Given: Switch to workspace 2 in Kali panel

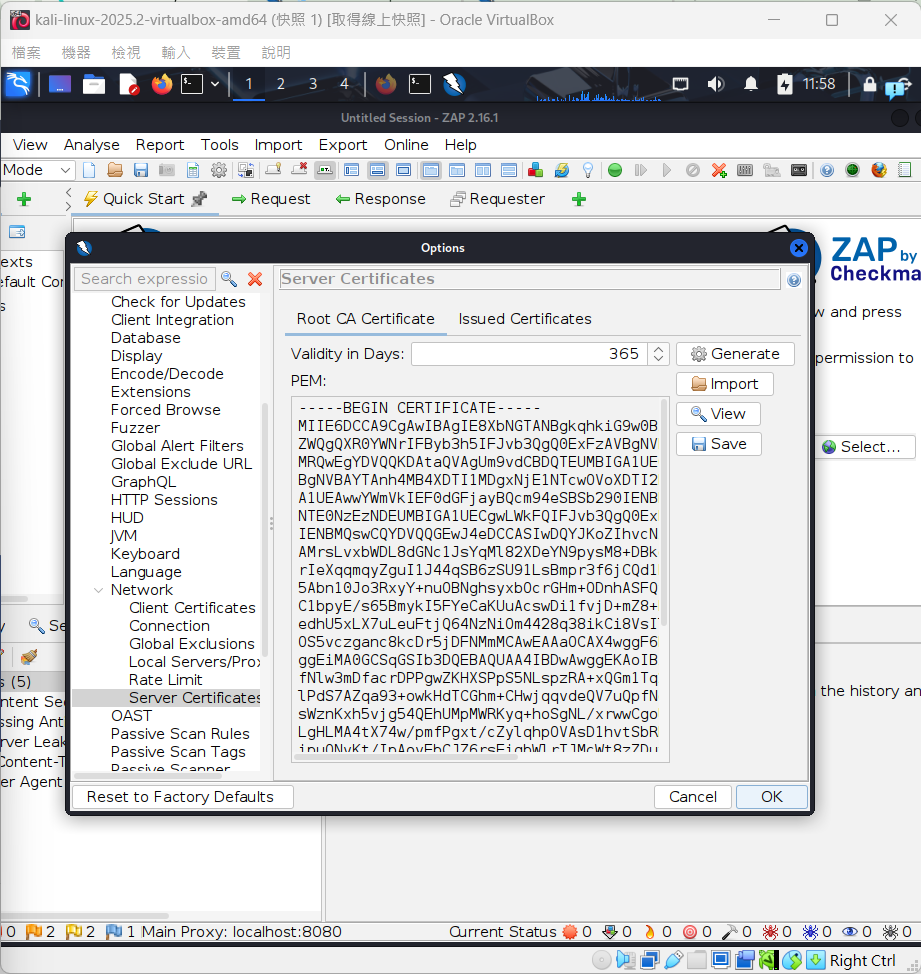Looking at the screenshot, I should (281, 84).
